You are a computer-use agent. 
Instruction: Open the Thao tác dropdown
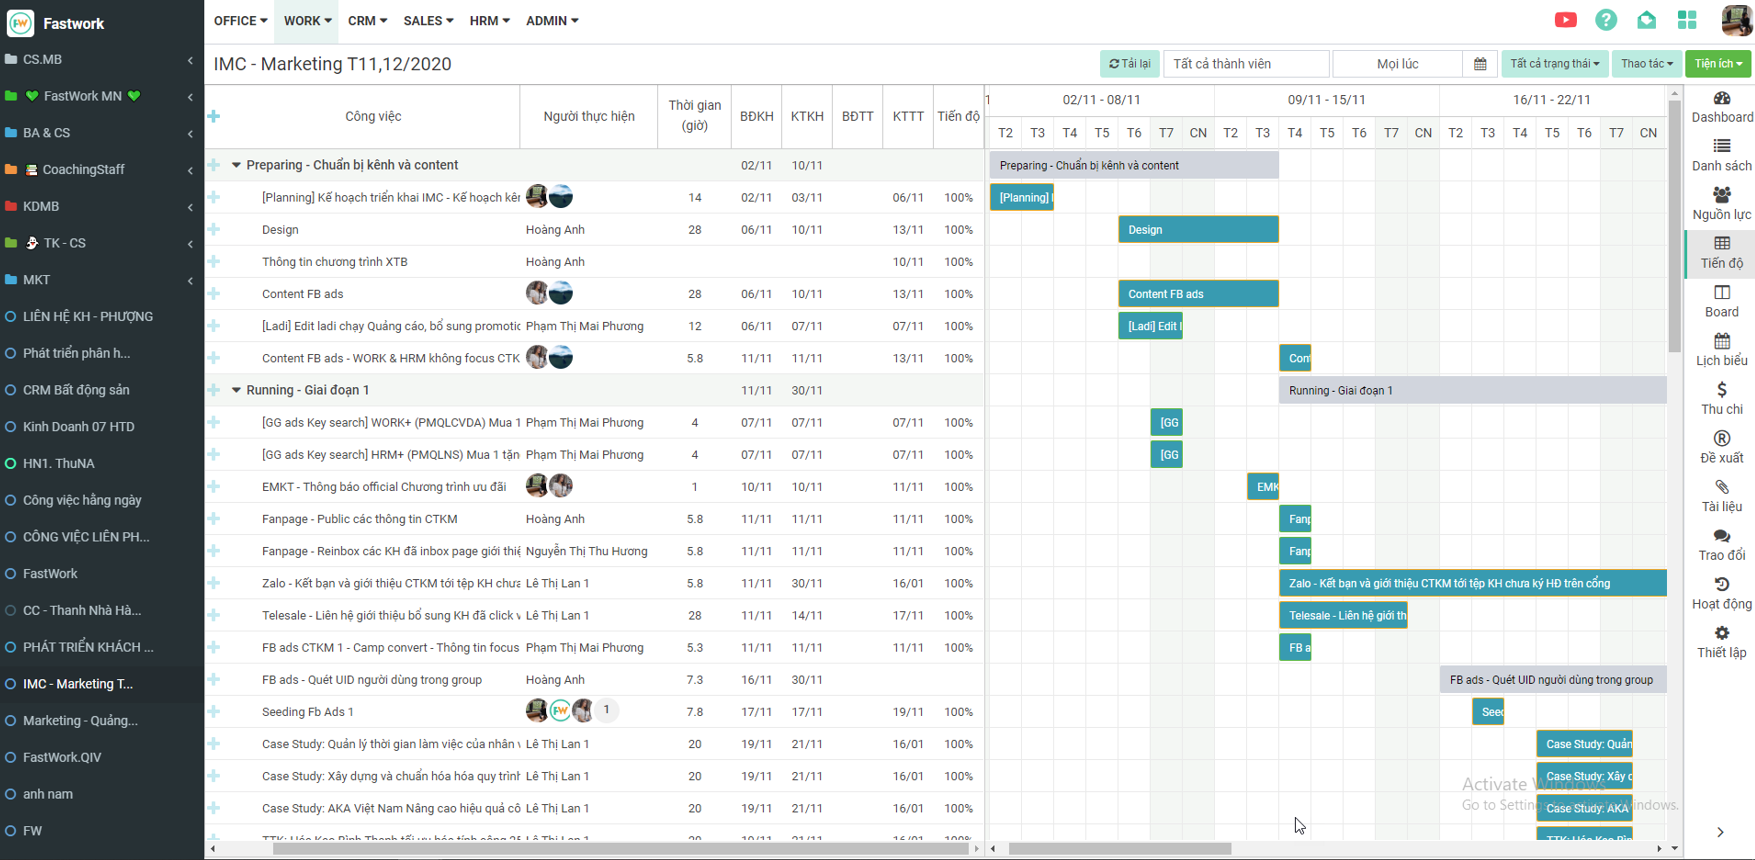tap(1646, 64)
